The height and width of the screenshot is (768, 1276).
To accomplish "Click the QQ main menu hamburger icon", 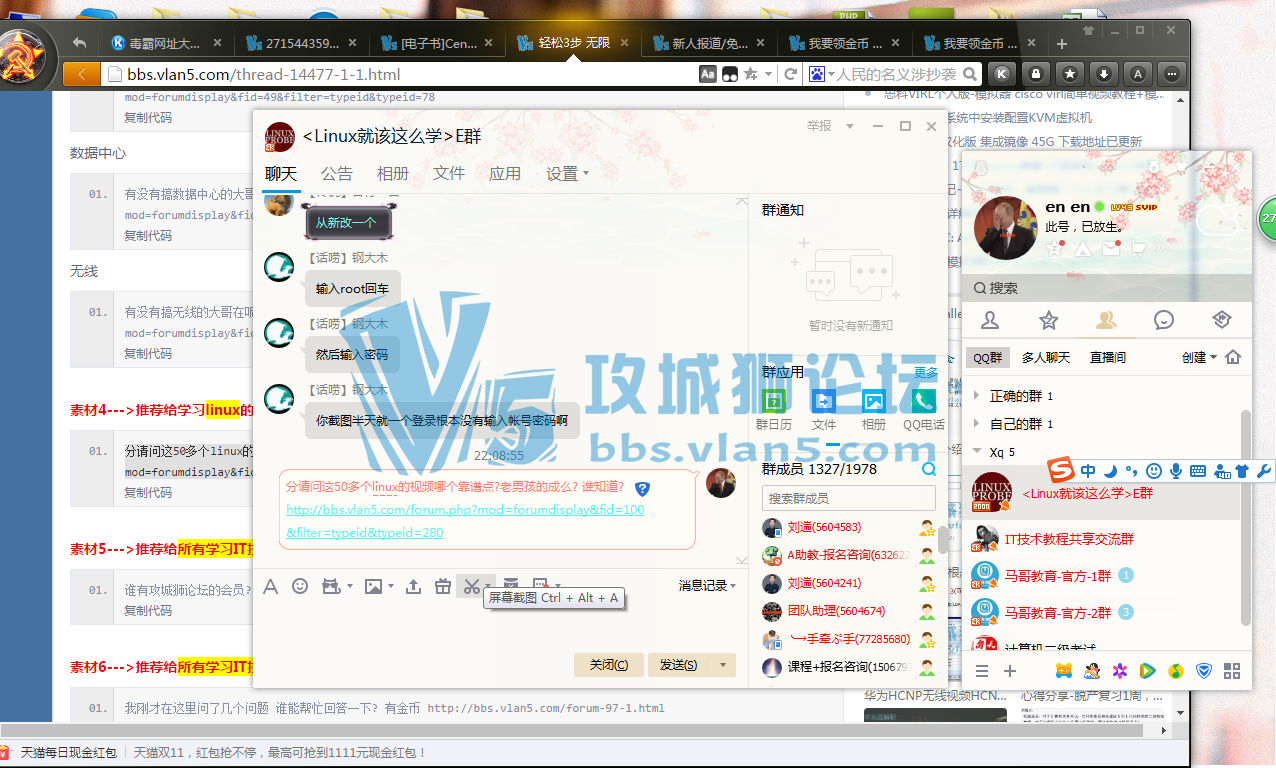I will click(x=982, y=671).
